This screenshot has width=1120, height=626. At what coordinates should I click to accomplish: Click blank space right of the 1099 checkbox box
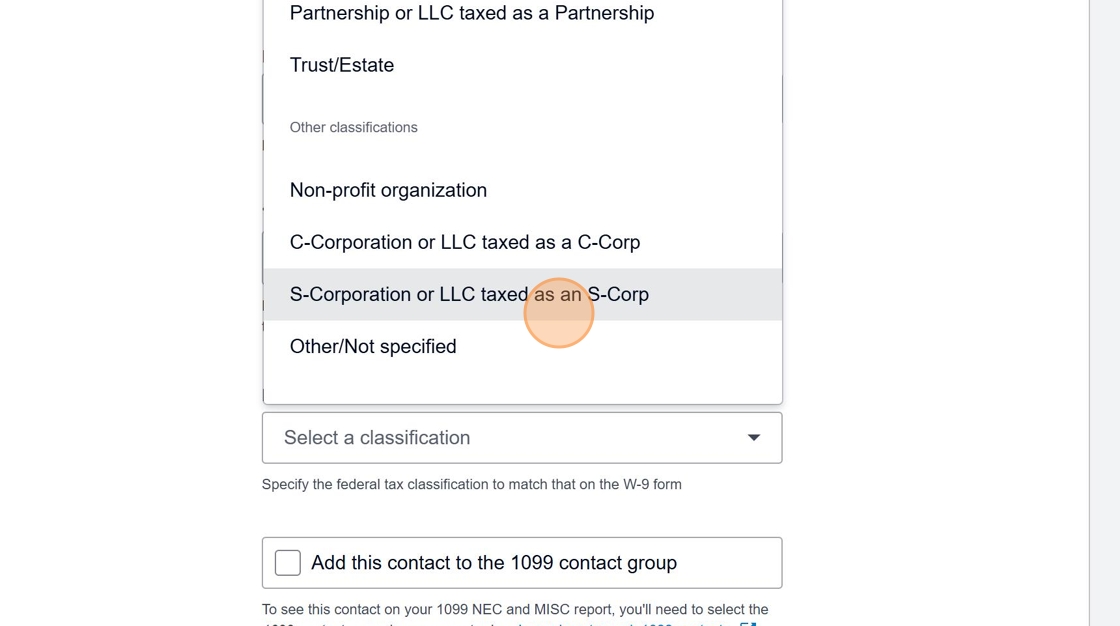tap(730, 563)
